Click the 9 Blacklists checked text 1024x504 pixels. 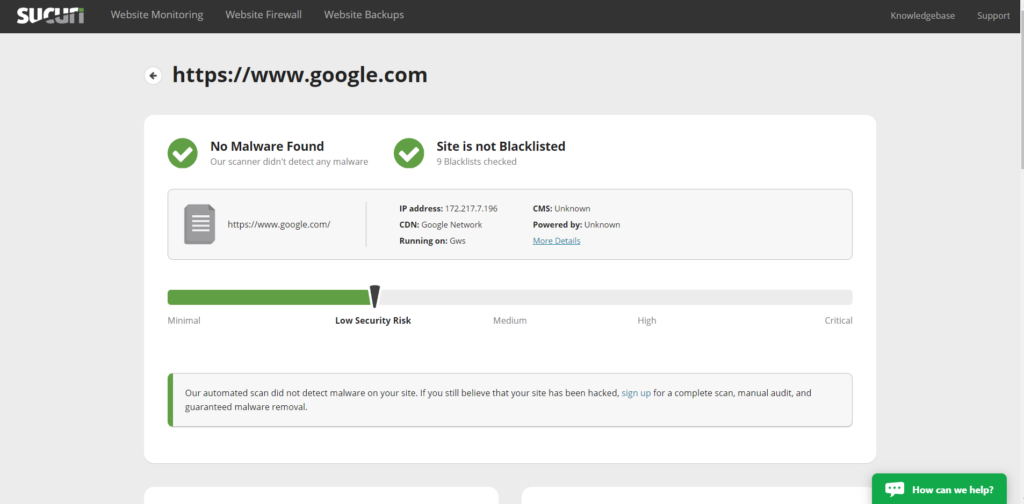(477, 162)
